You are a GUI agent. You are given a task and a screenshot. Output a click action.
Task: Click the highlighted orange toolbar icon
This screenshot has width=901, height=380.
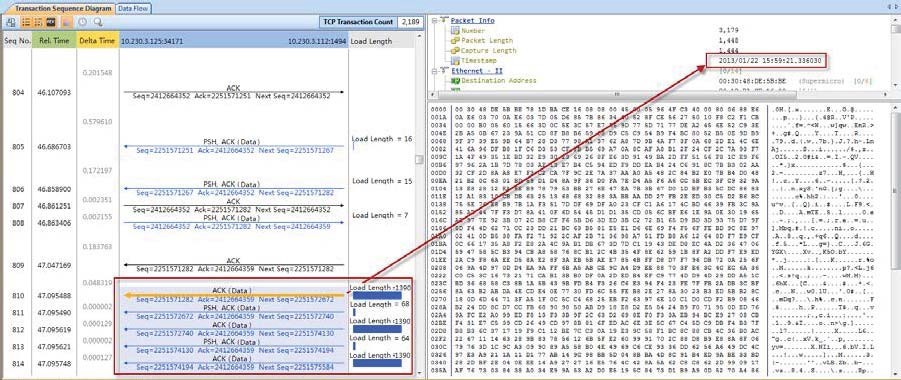tap(67, 22)
